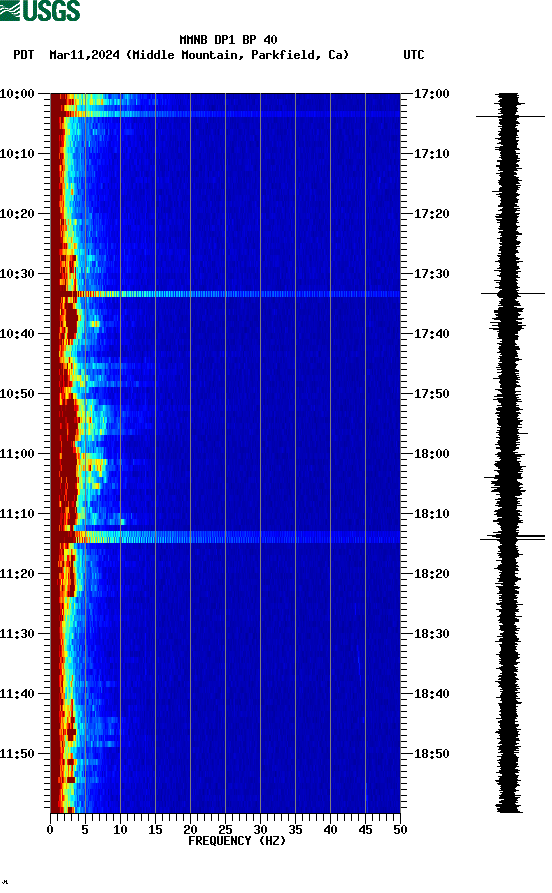Click the faint broadband band near 10:03

point(226,114)
